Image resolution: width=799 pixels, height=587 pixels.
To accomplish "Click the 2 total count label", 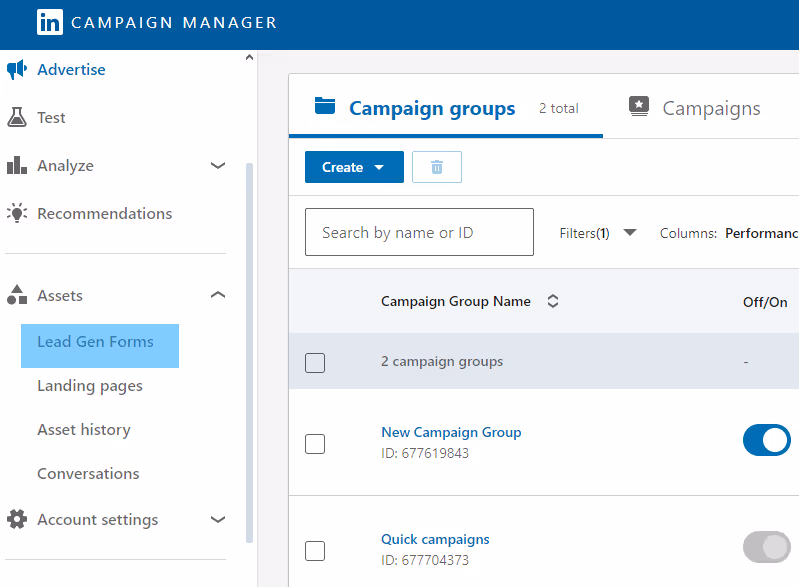I will coord(558,108).
